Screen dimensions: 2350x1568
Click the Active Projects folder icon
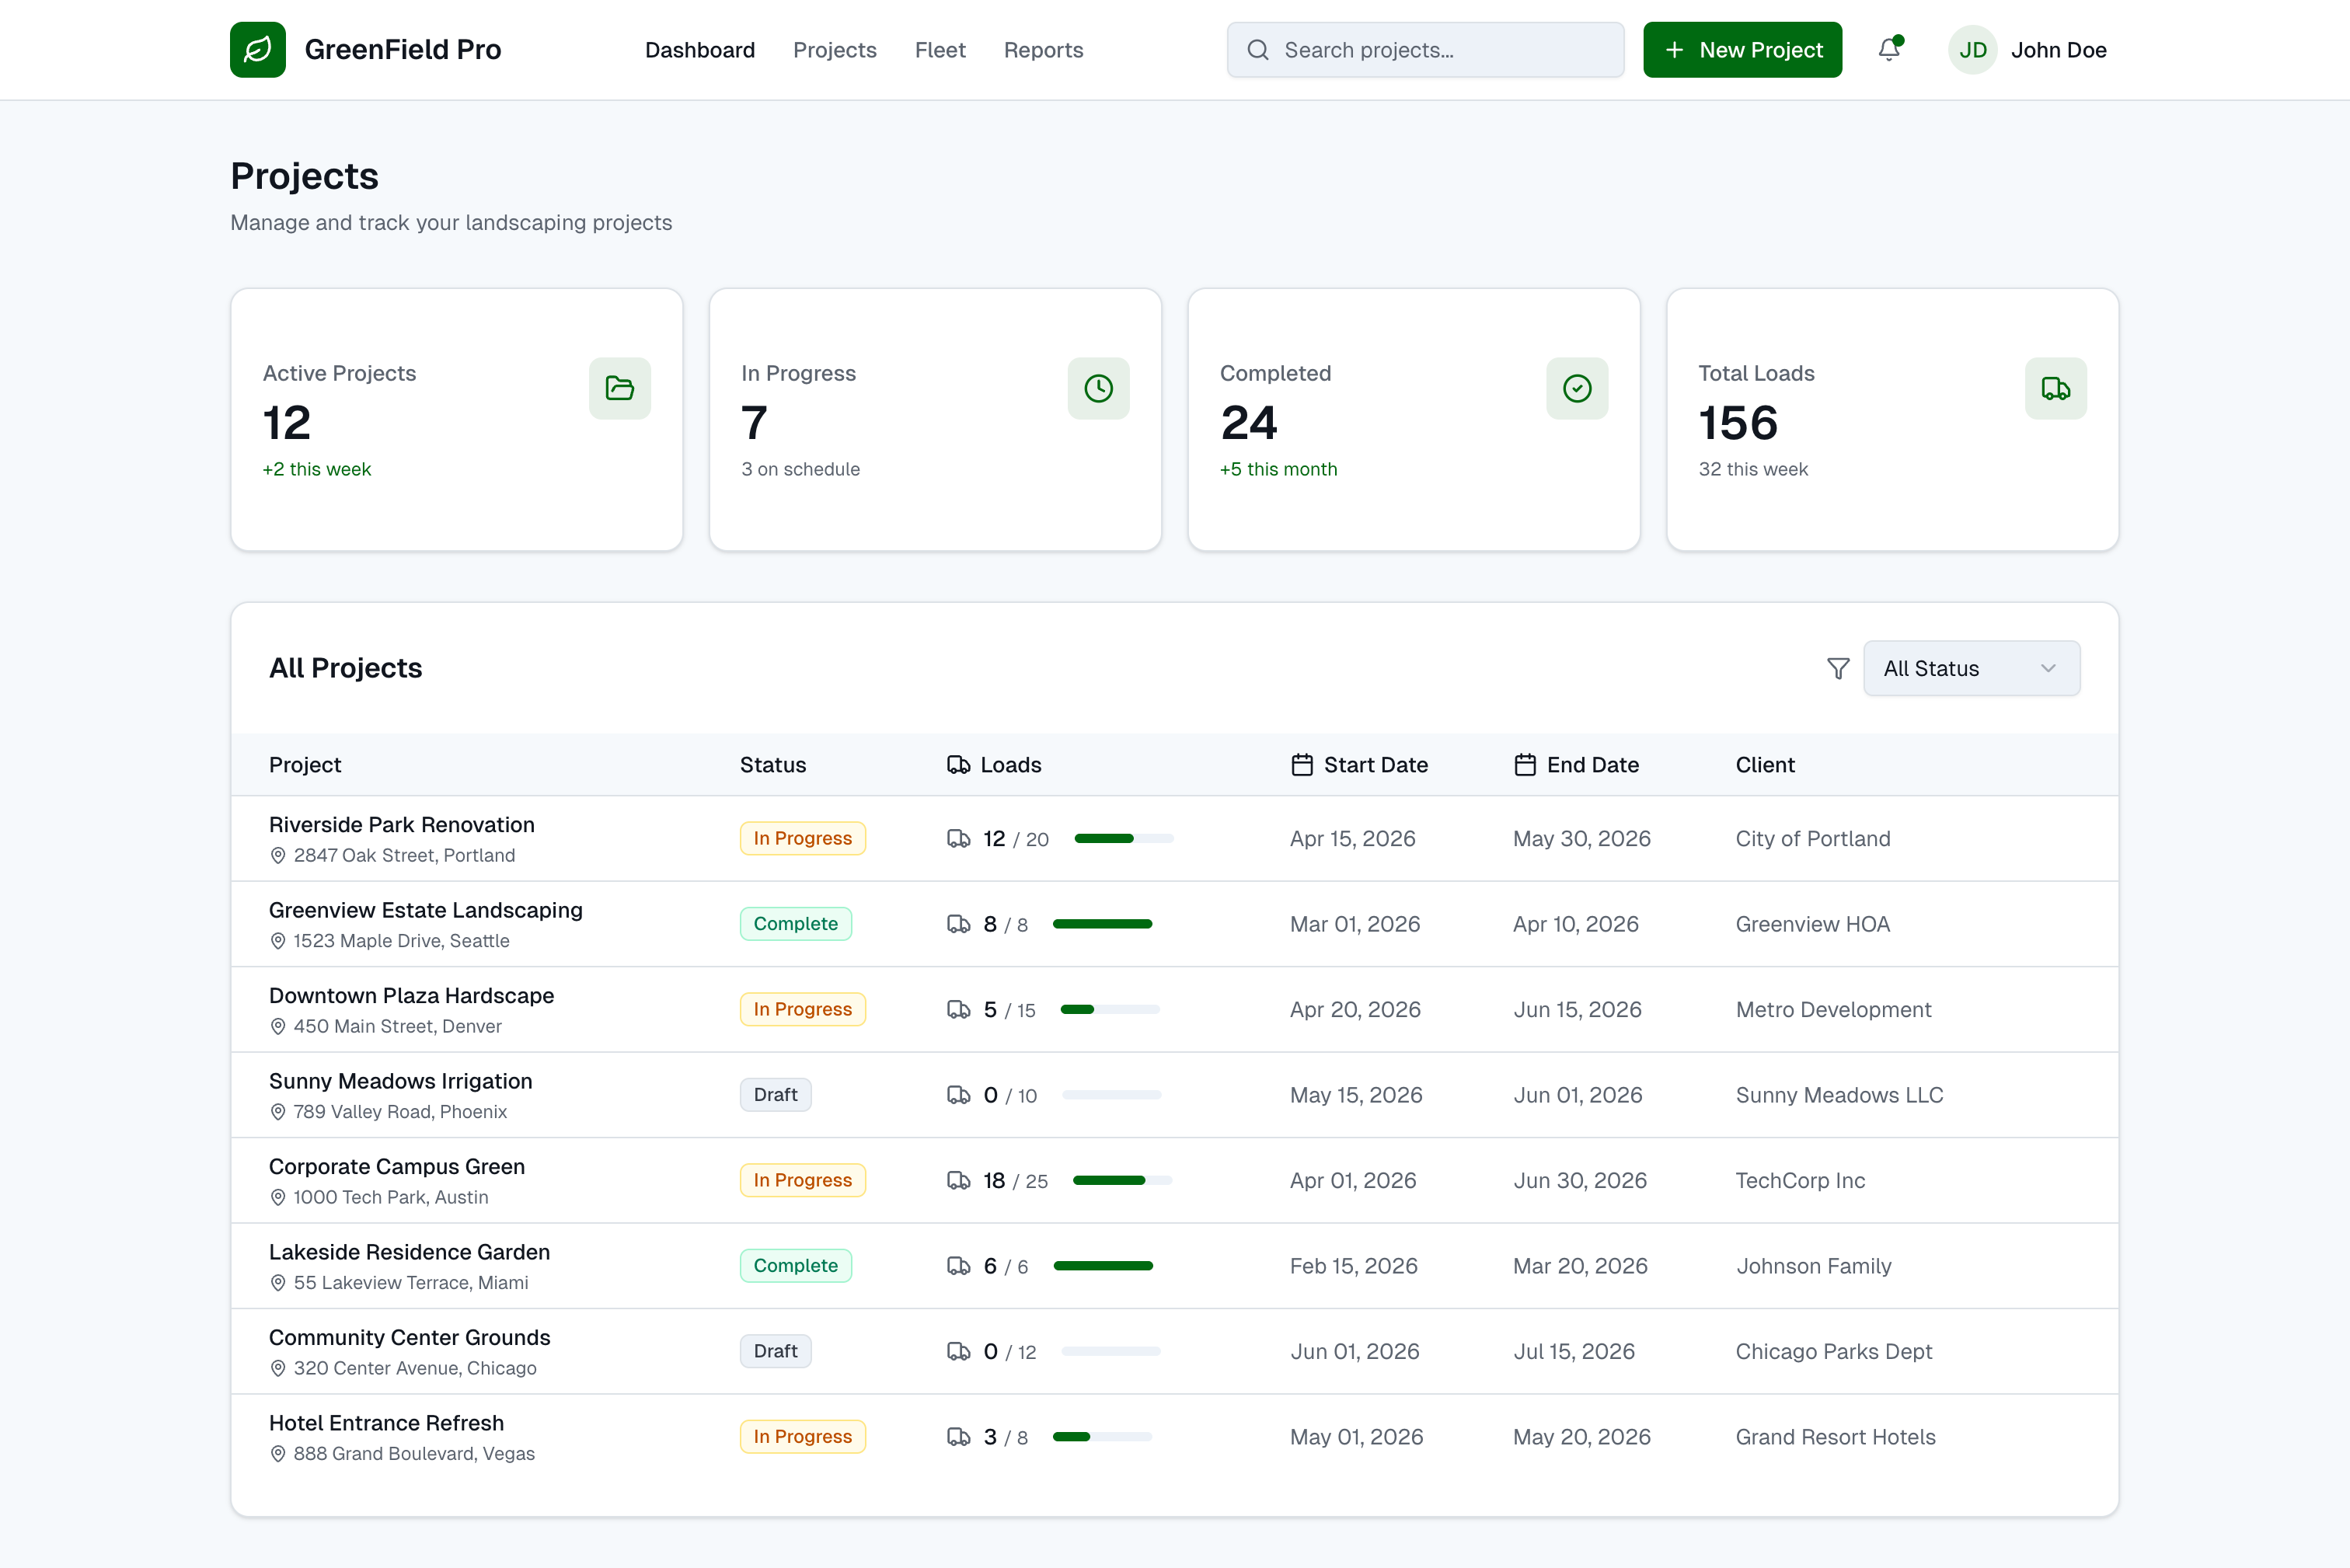[620, 388]
